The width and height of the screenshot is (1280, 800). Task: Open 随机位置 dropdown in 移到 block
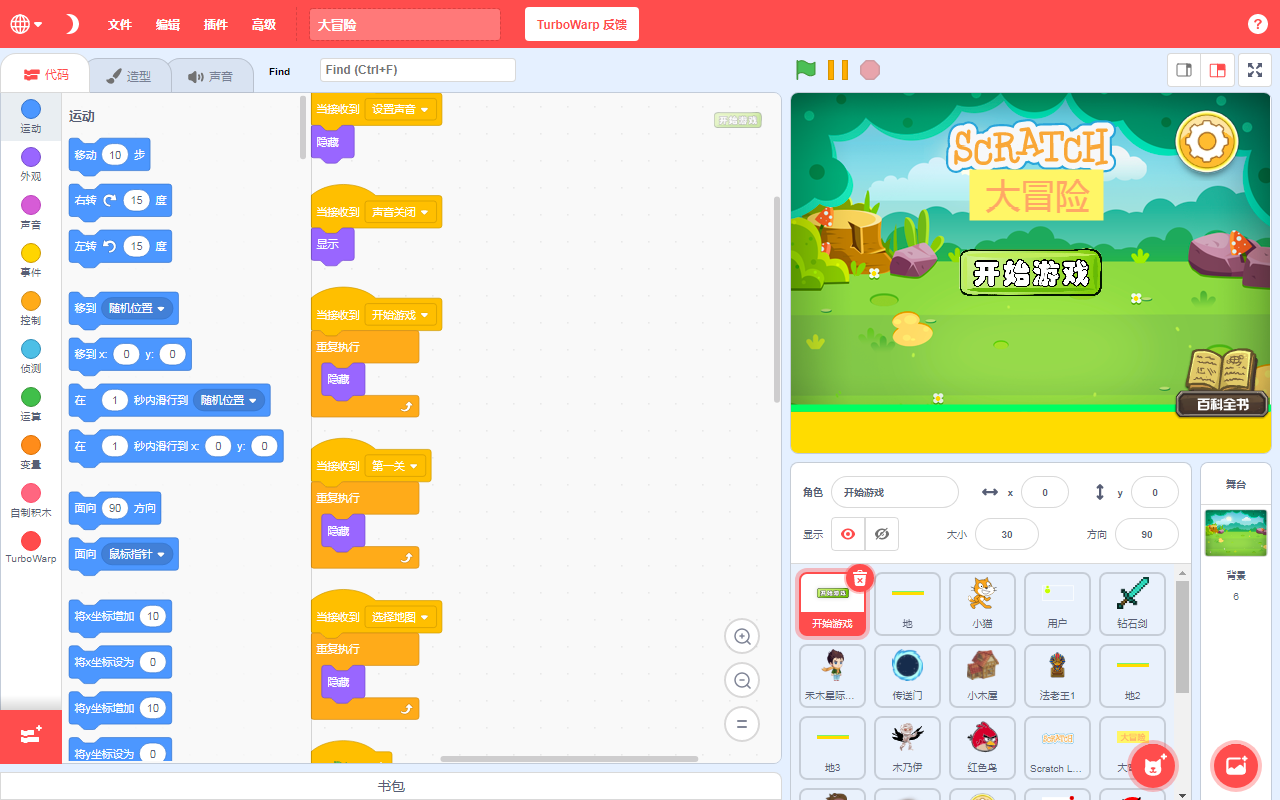pos(138,308)
